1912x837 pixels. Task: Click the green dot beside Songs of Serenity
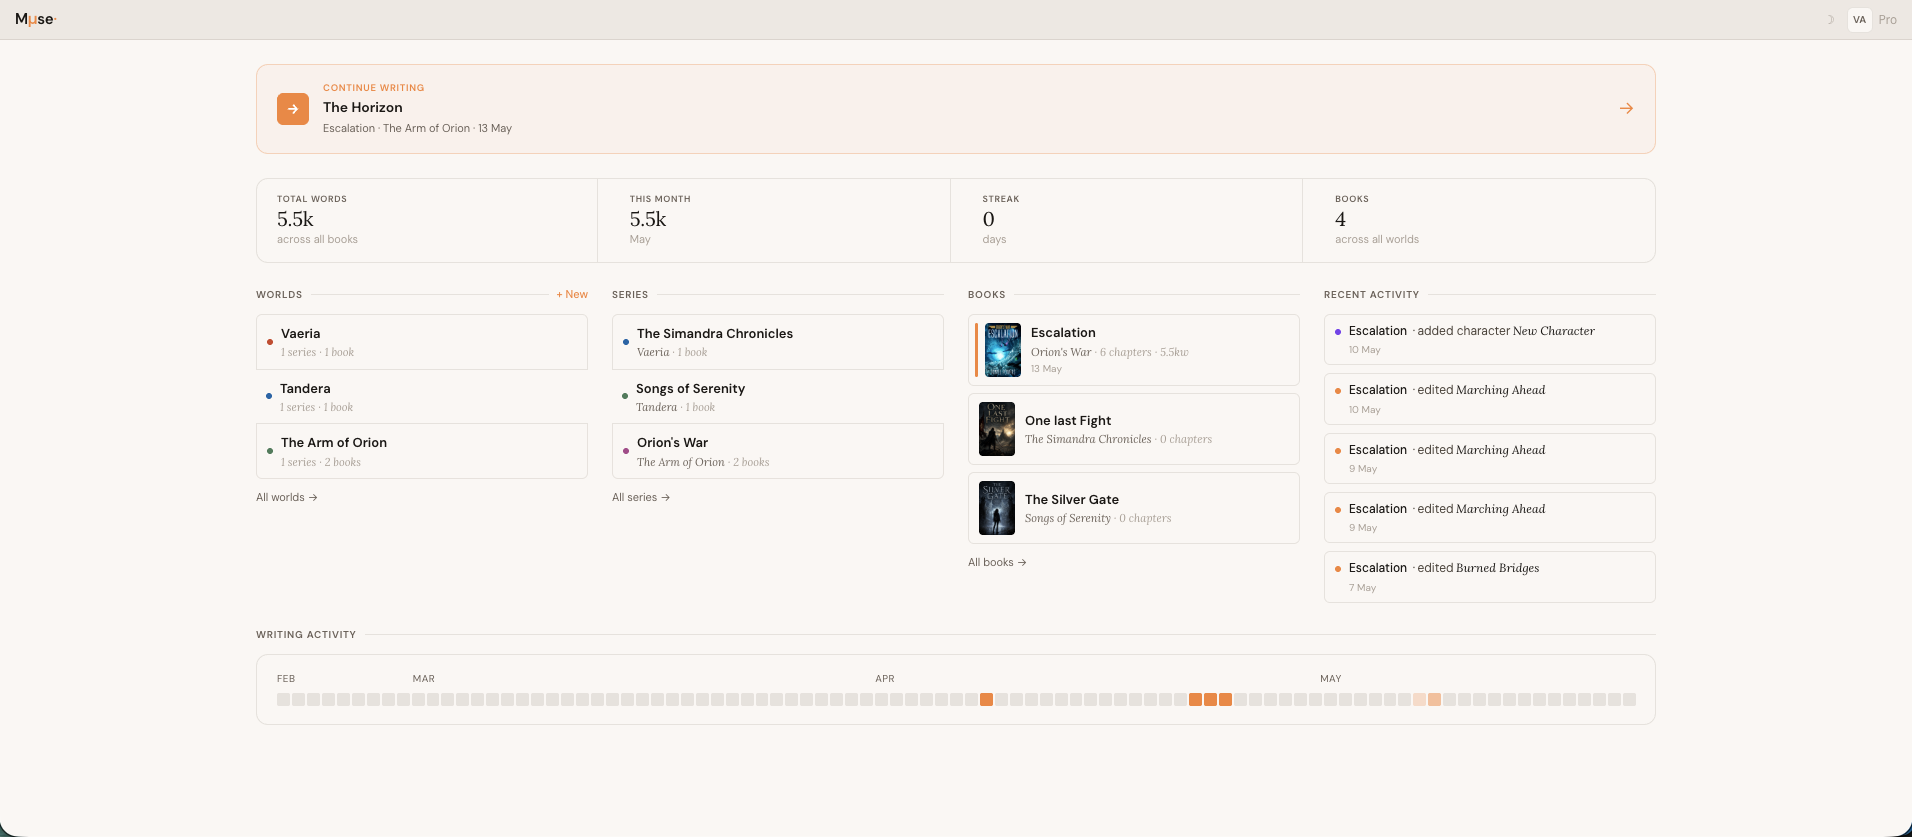[x=625, y=396]
